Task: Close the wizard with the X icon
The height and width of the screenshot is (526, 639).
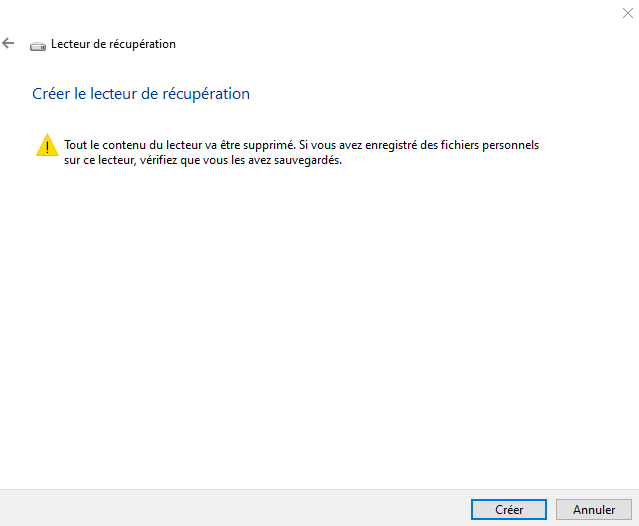Action: (x=628, y=13)
